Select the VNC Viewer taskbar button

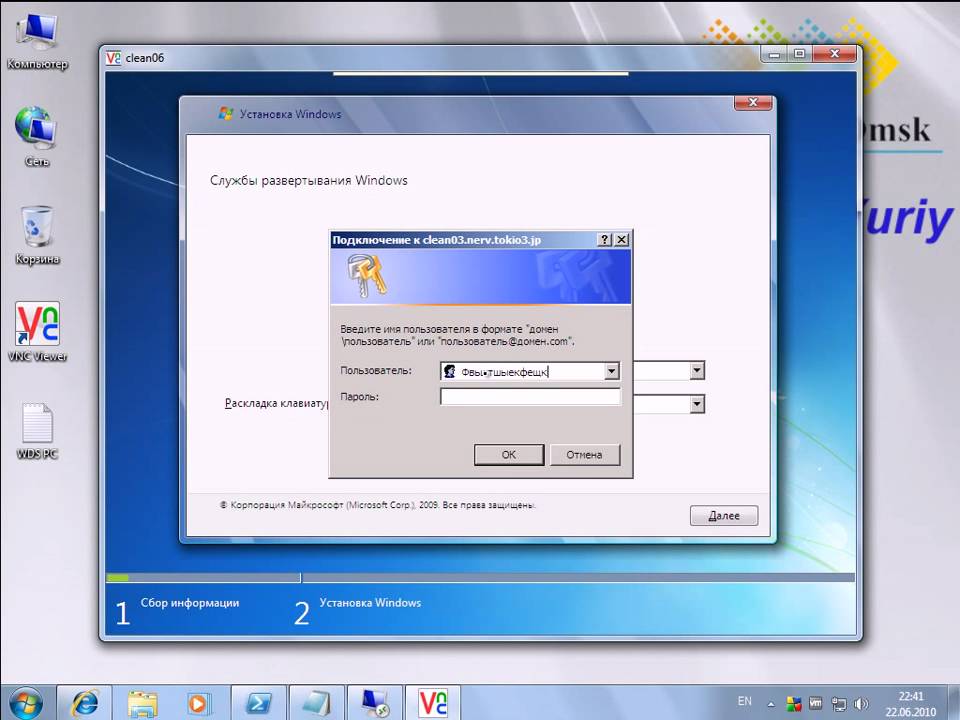tap(432, 703)
